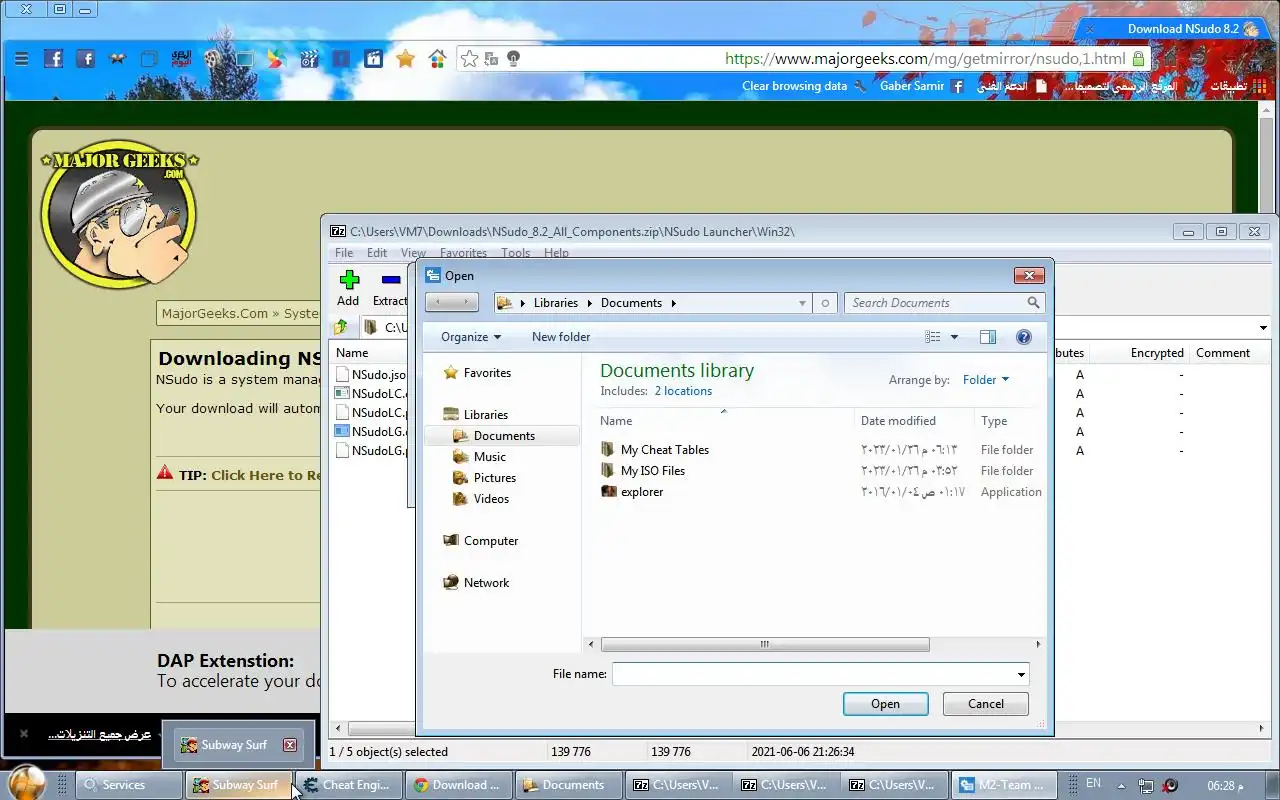The width and height of the screenshot is (1280, 800).
Task: Click the lightbulb icon in address bar
Action: [514, 59]
